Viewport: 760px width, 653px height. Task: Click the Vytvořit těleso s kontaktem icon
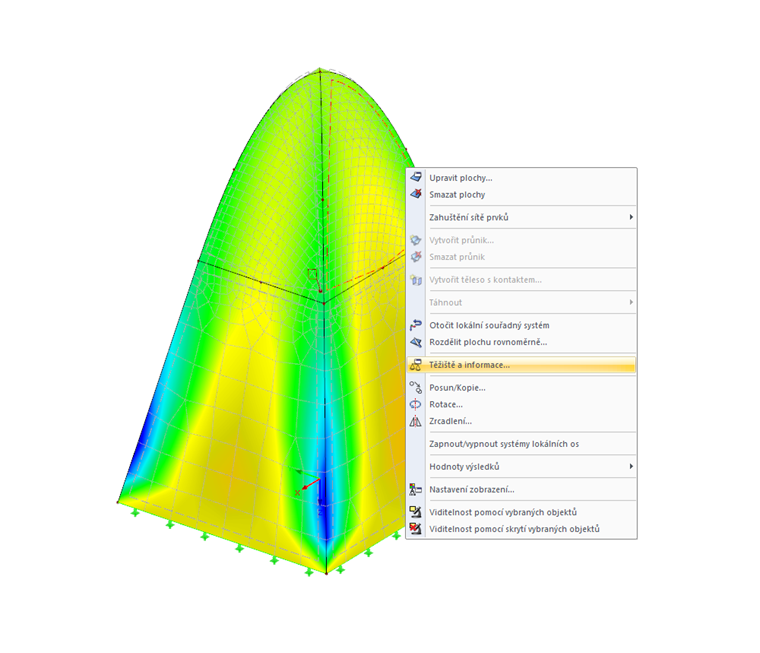pos(416,279)
